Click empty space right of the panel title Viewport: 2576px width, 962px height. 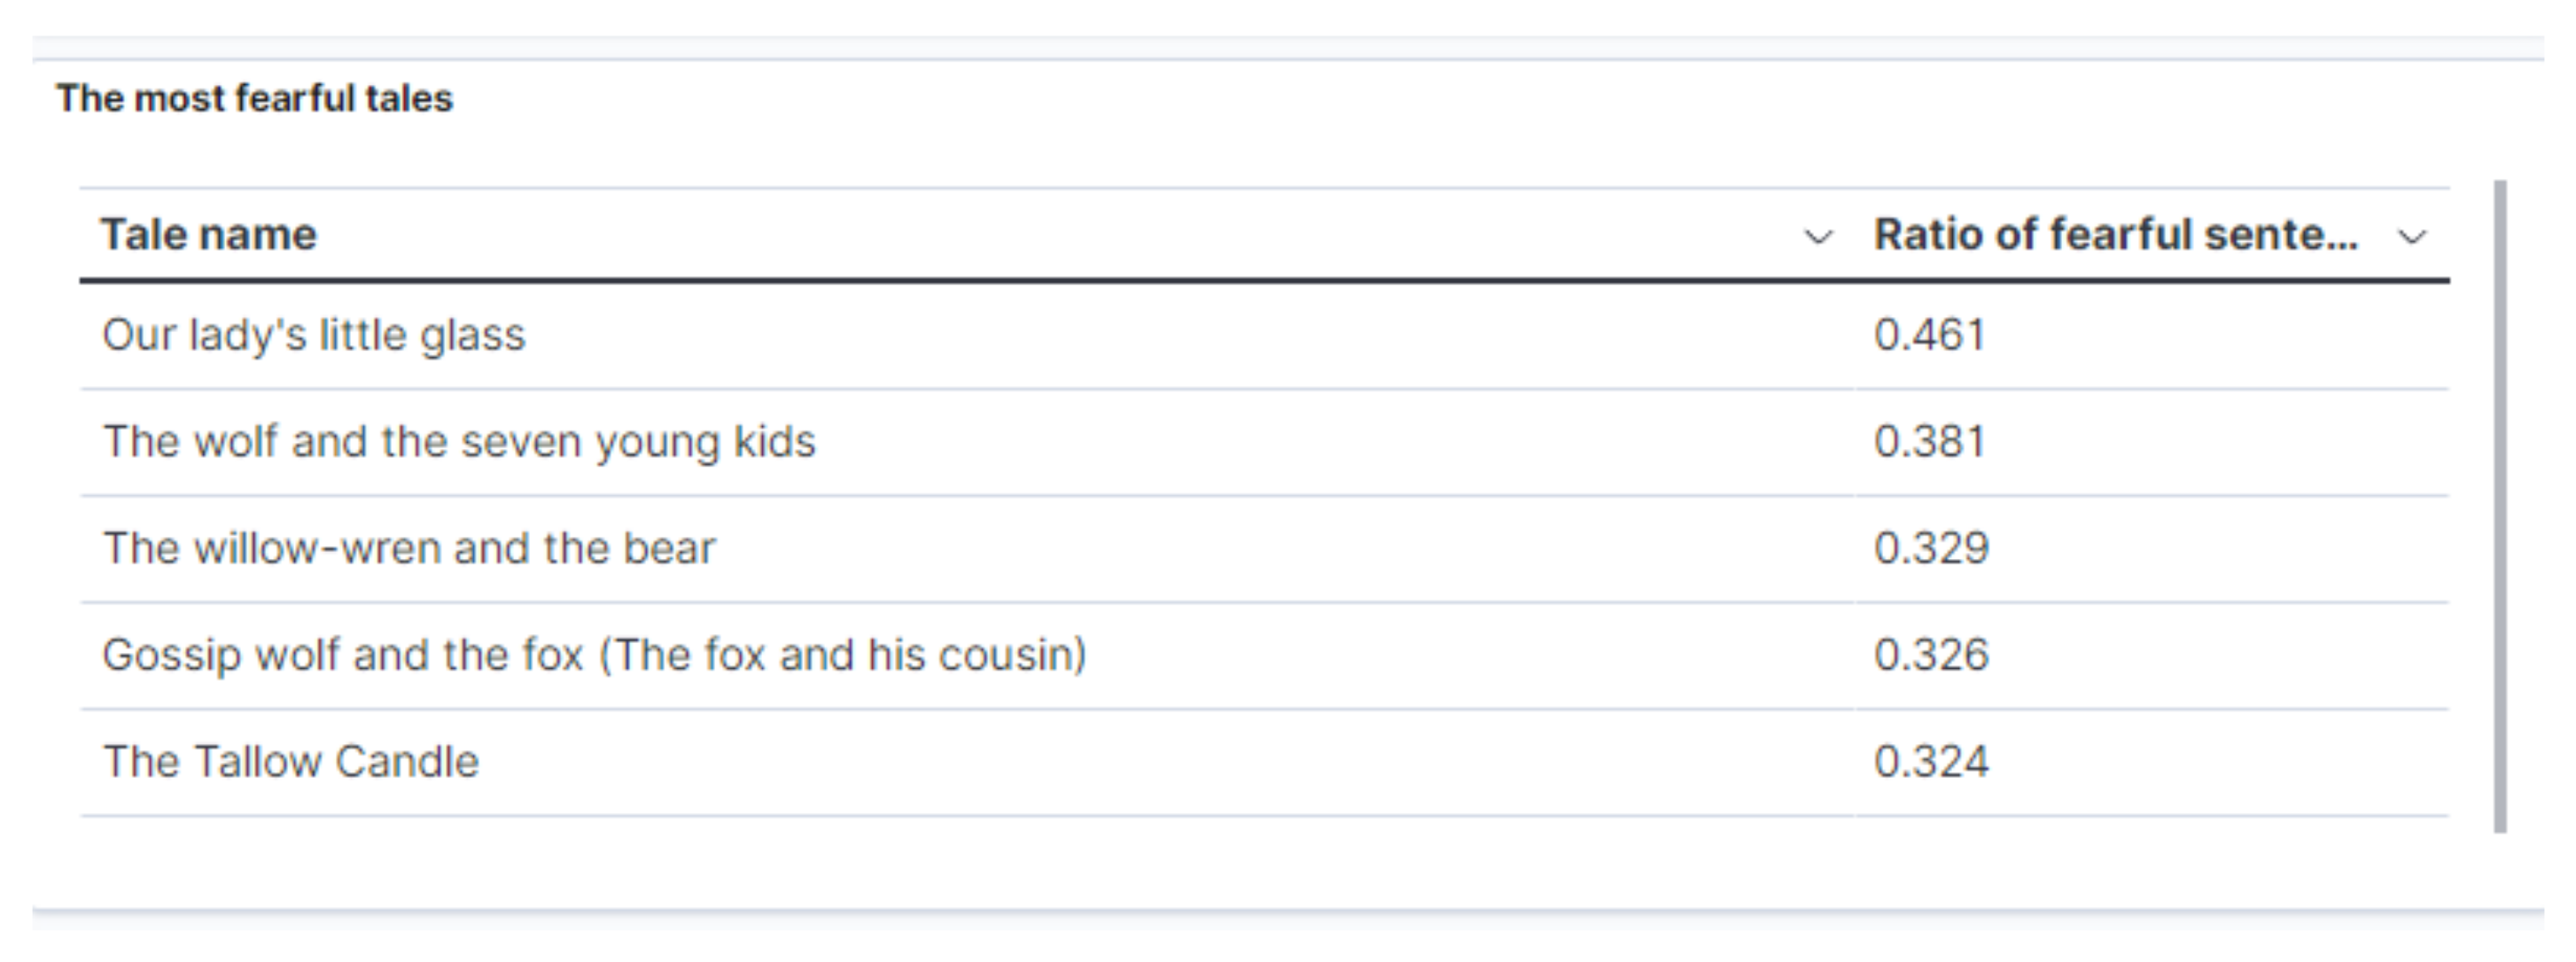coord(1400,98)
